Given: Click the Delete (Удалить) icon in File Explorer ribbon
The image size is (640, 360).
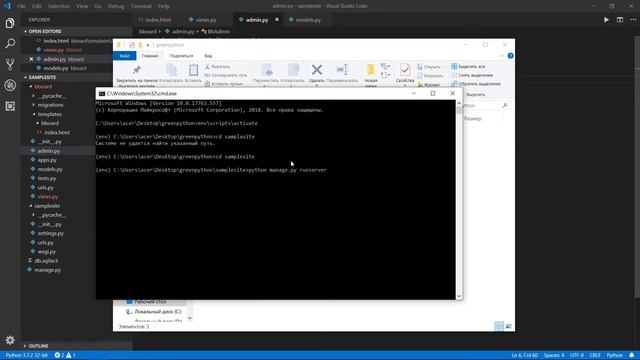Looking at the screenshot, I should point(317,70).
